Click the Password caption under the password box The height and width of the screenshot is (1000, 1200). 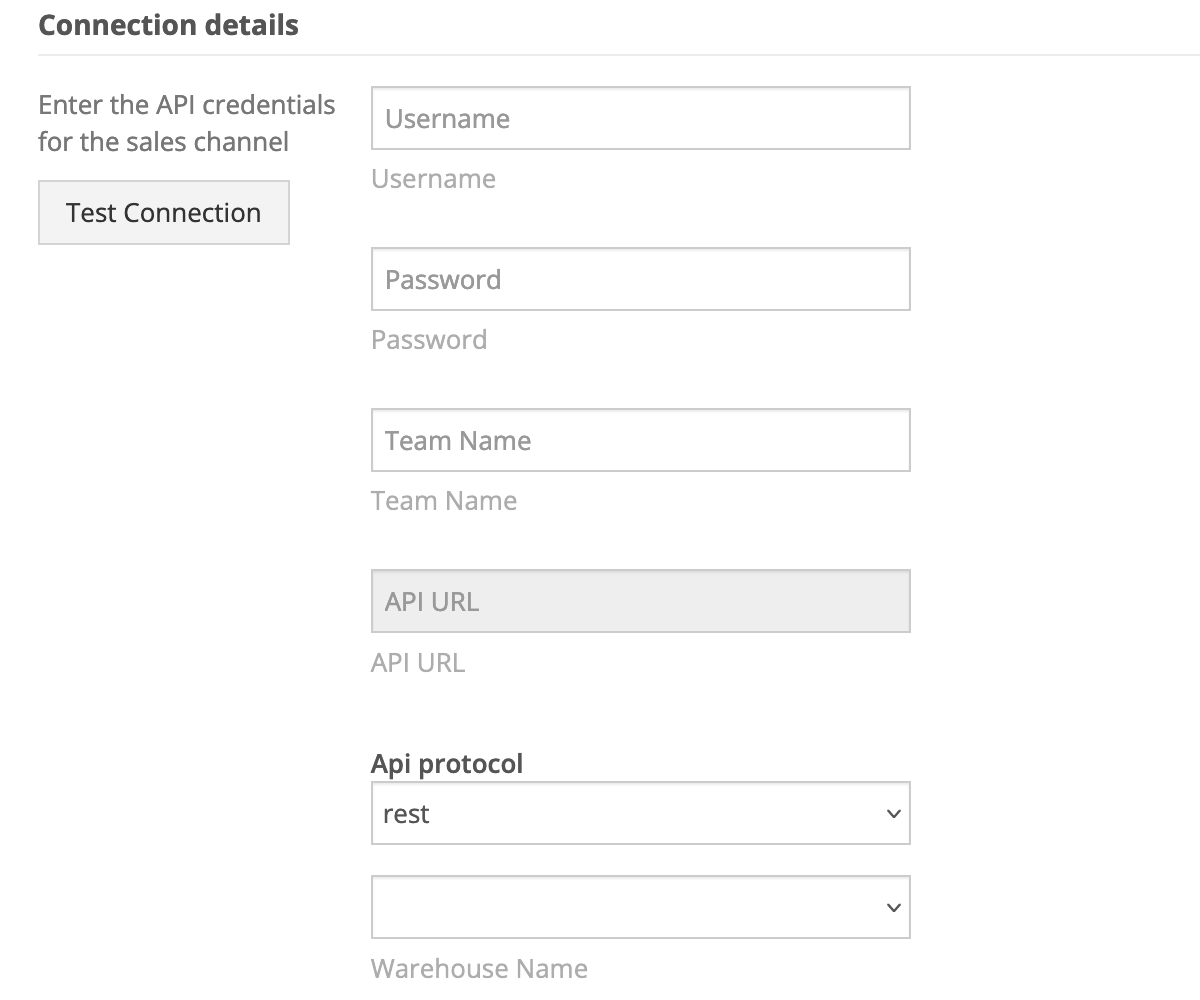(429, 340)
